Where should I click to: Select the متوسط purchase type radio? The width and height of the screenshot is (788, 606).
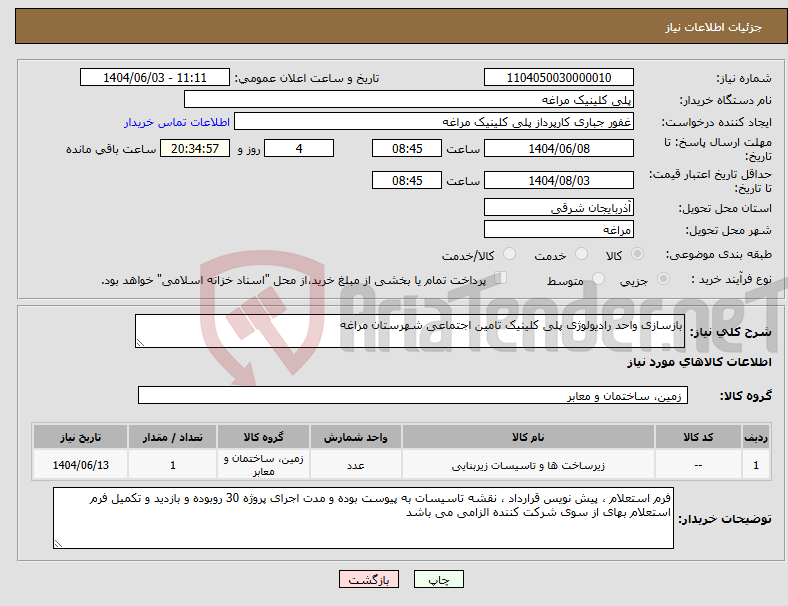coord(599,278)
